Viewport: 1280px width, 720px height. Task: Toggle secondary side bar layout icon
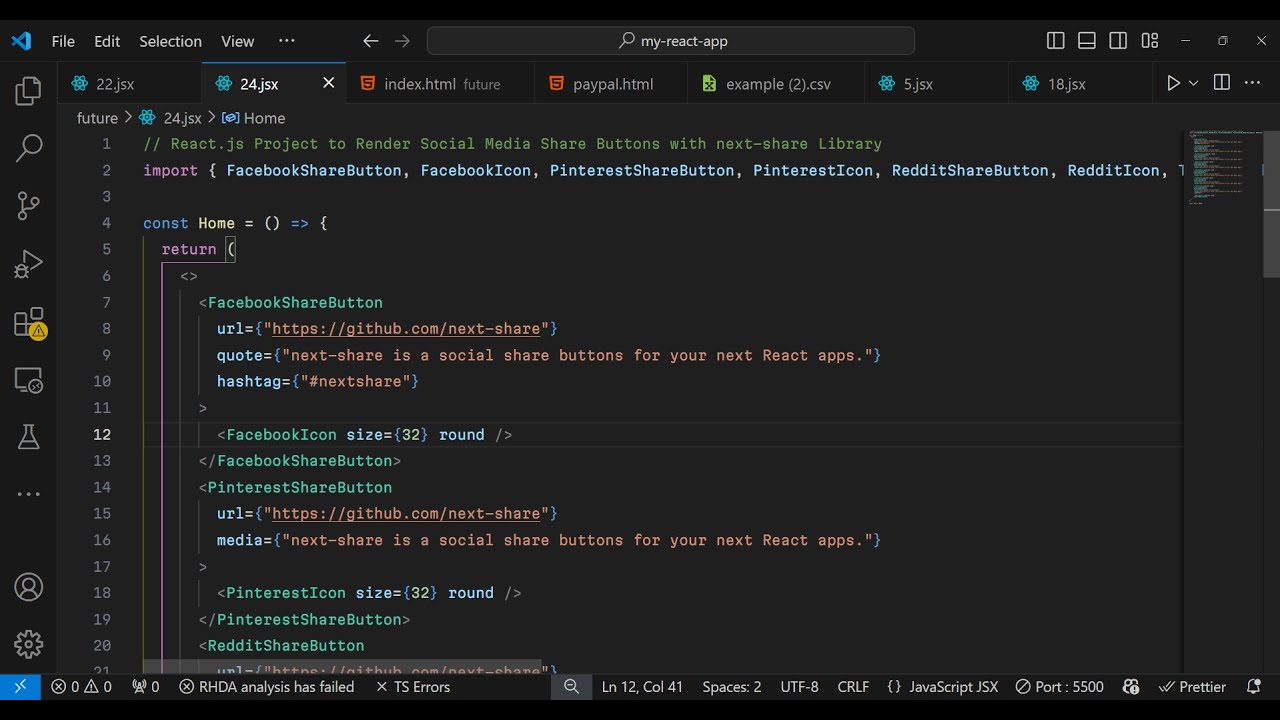click(x=1118, y=41)
